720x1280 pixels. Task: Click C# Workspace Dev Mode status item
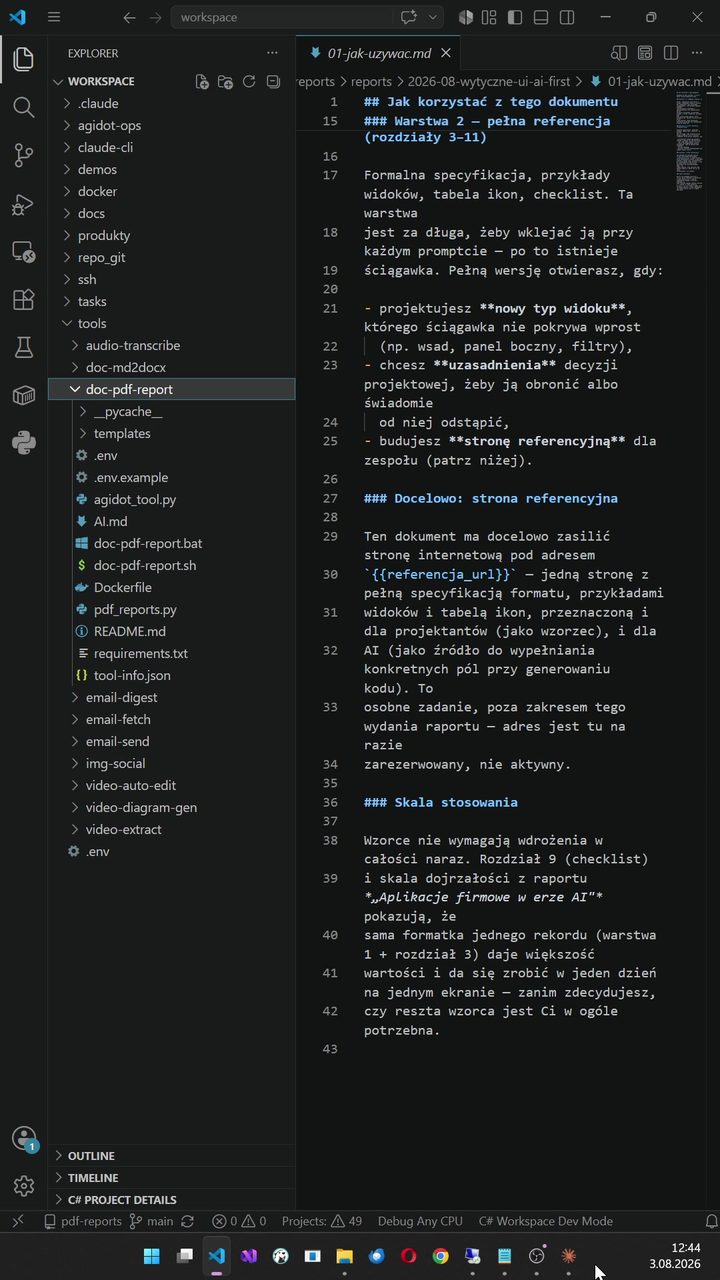pos(546,1221)
